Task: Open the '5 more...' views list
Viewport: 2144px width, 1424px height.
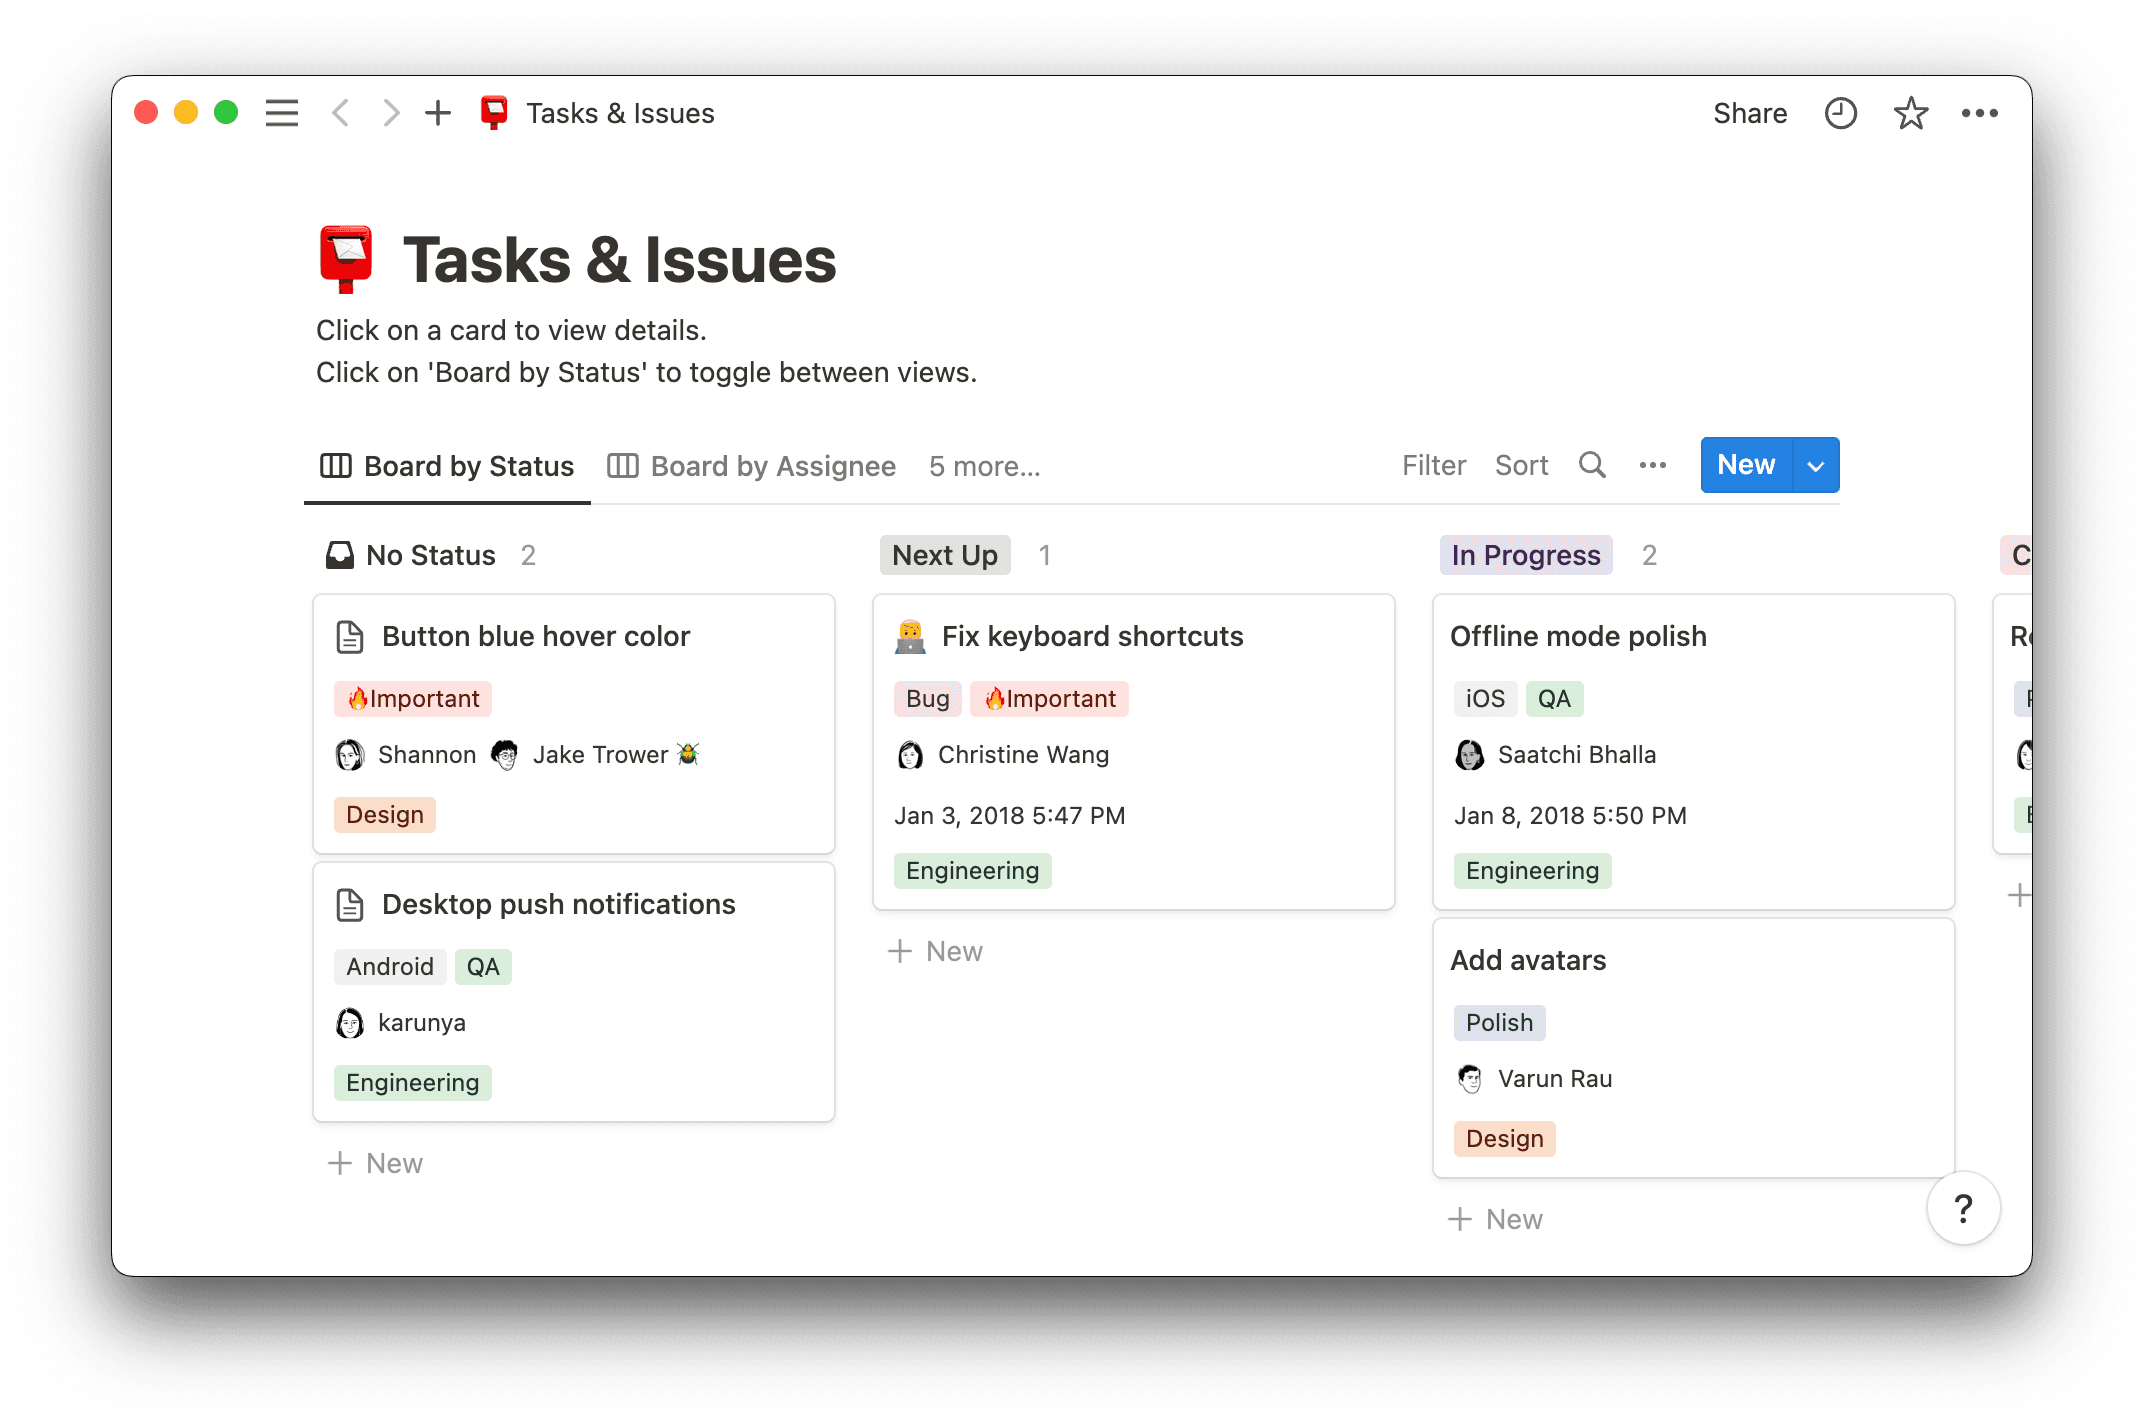Action: click(x=984, y=466)
